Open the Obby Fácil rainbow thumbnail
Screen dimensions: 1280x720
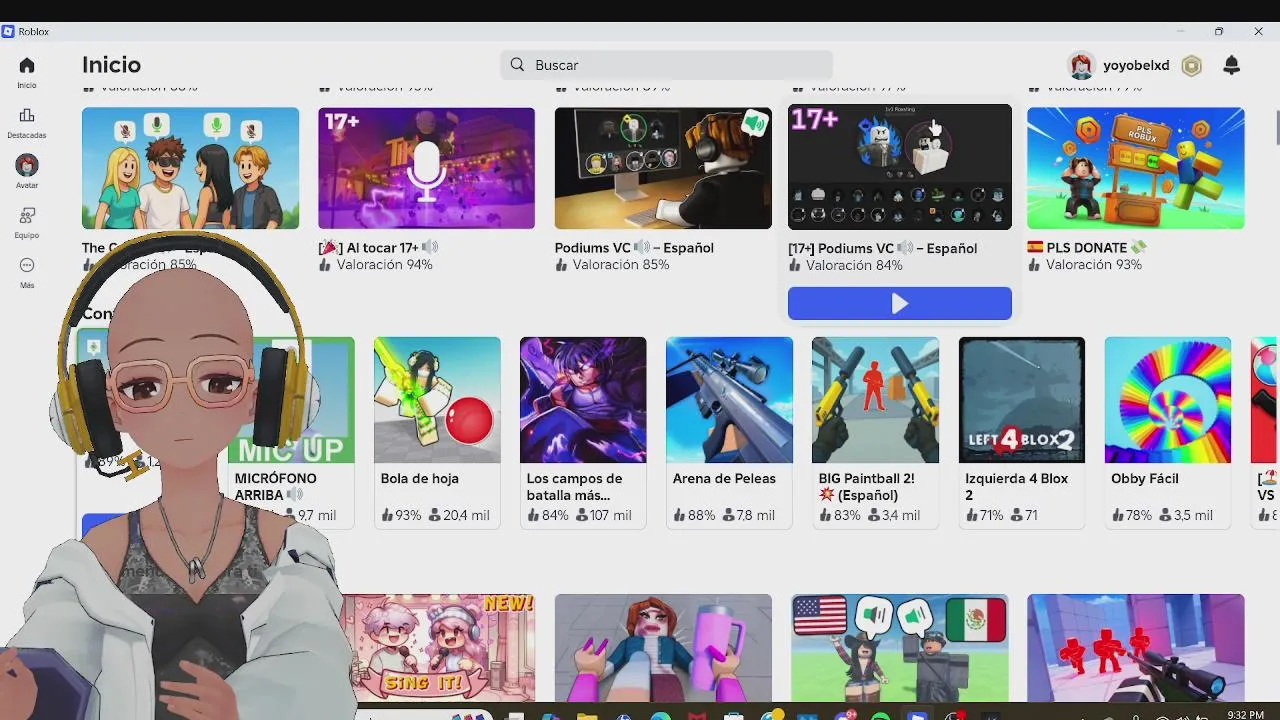pyautogui.click(x=1168, y=400)
